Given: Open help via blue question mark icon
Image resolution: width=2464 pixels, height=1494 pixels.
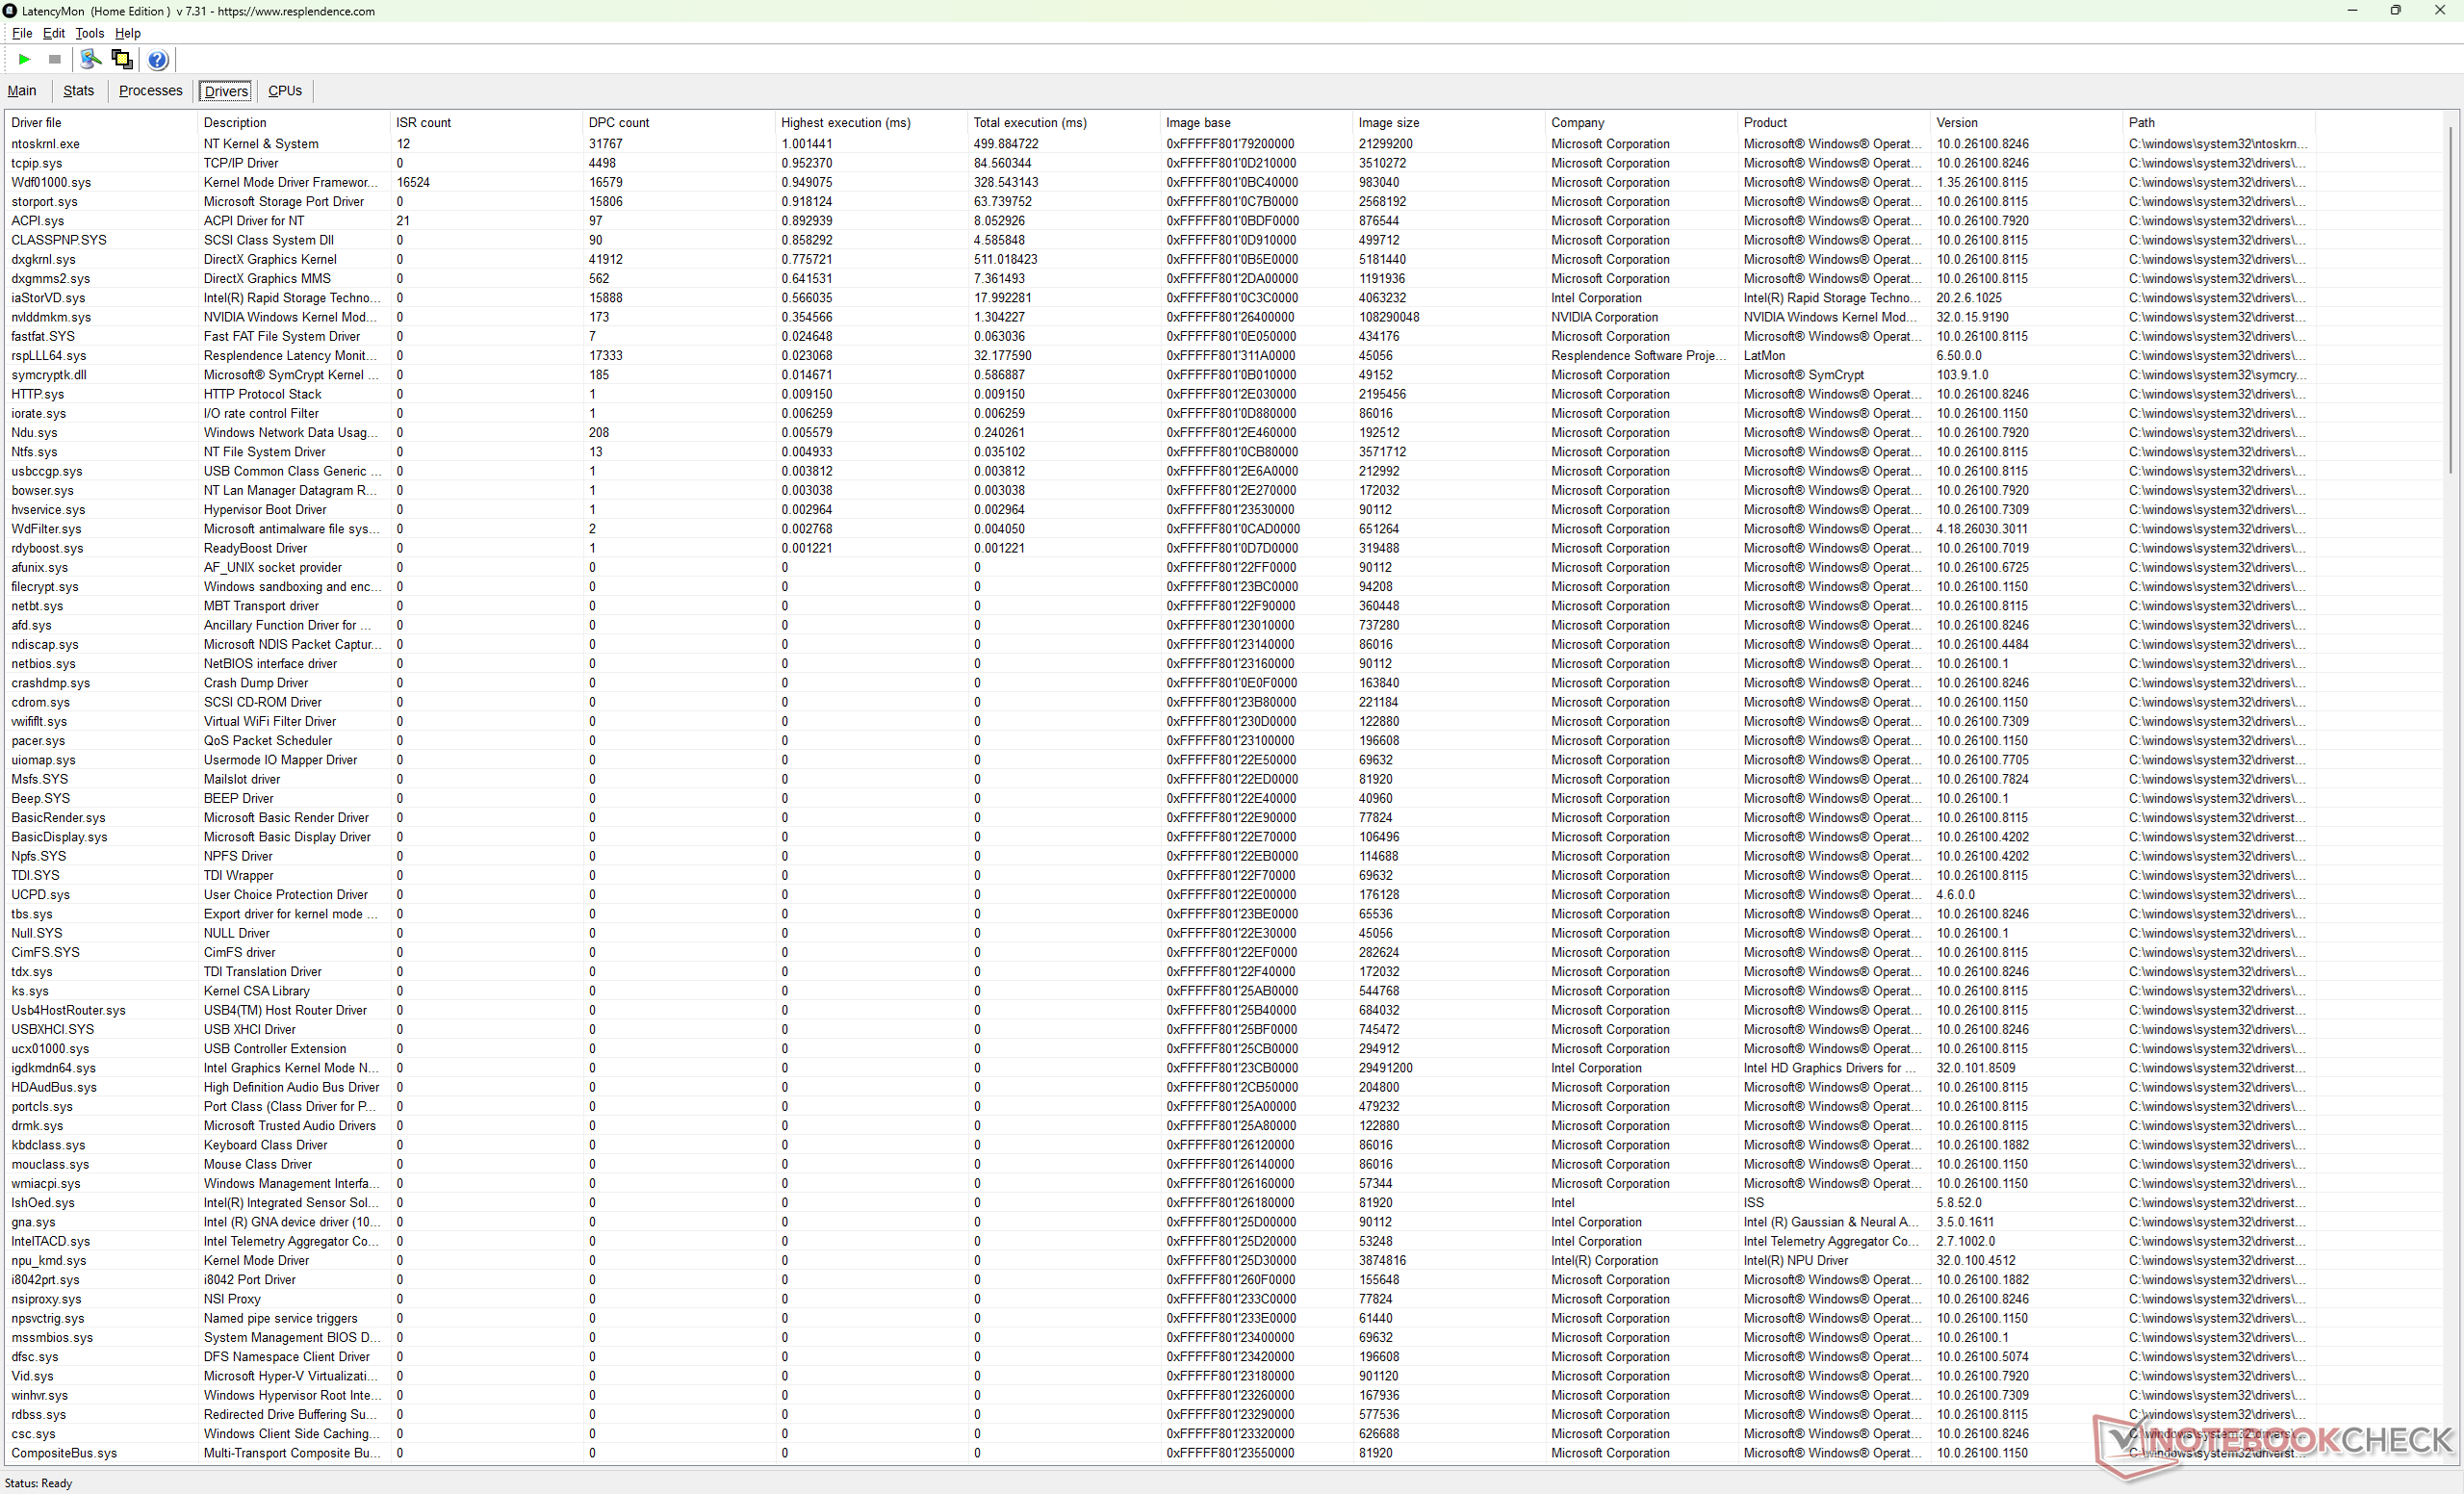Looking at the screenshot, I should tap(158, 60).
